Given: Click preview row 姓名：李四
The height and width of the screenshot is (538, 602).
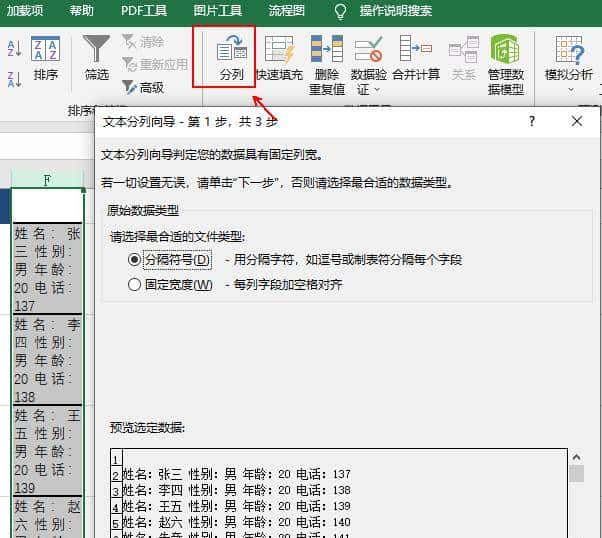Looking at the screenshot, I should [236, 490].
